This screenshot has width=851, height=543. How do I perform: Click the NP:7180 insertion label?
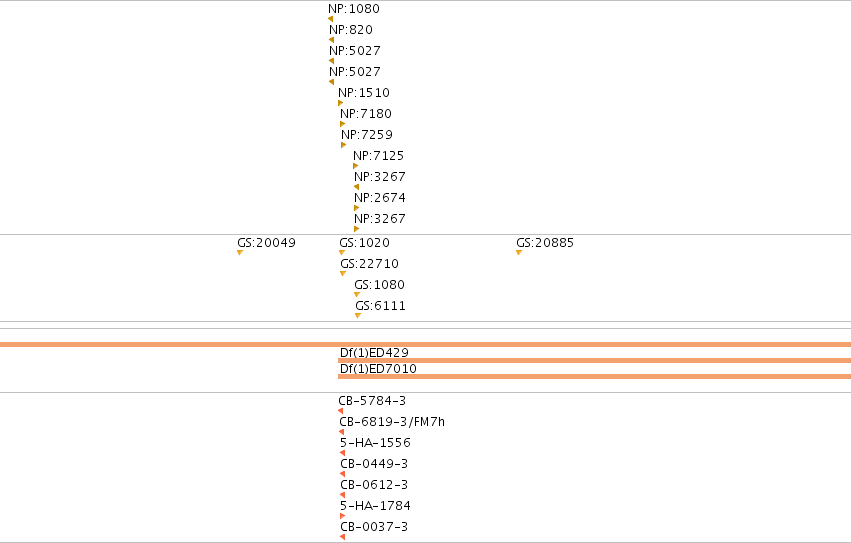[x=366, y=114]
